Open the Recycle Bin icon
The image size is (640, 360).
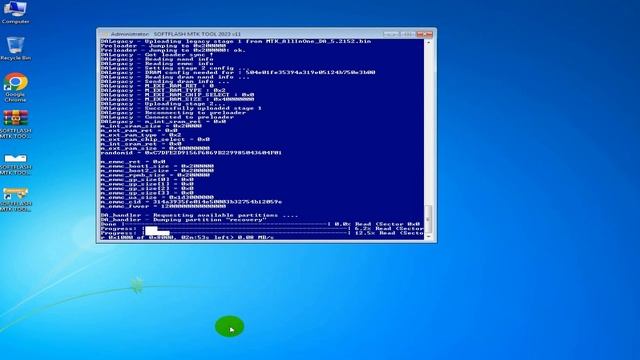(15, 49)
